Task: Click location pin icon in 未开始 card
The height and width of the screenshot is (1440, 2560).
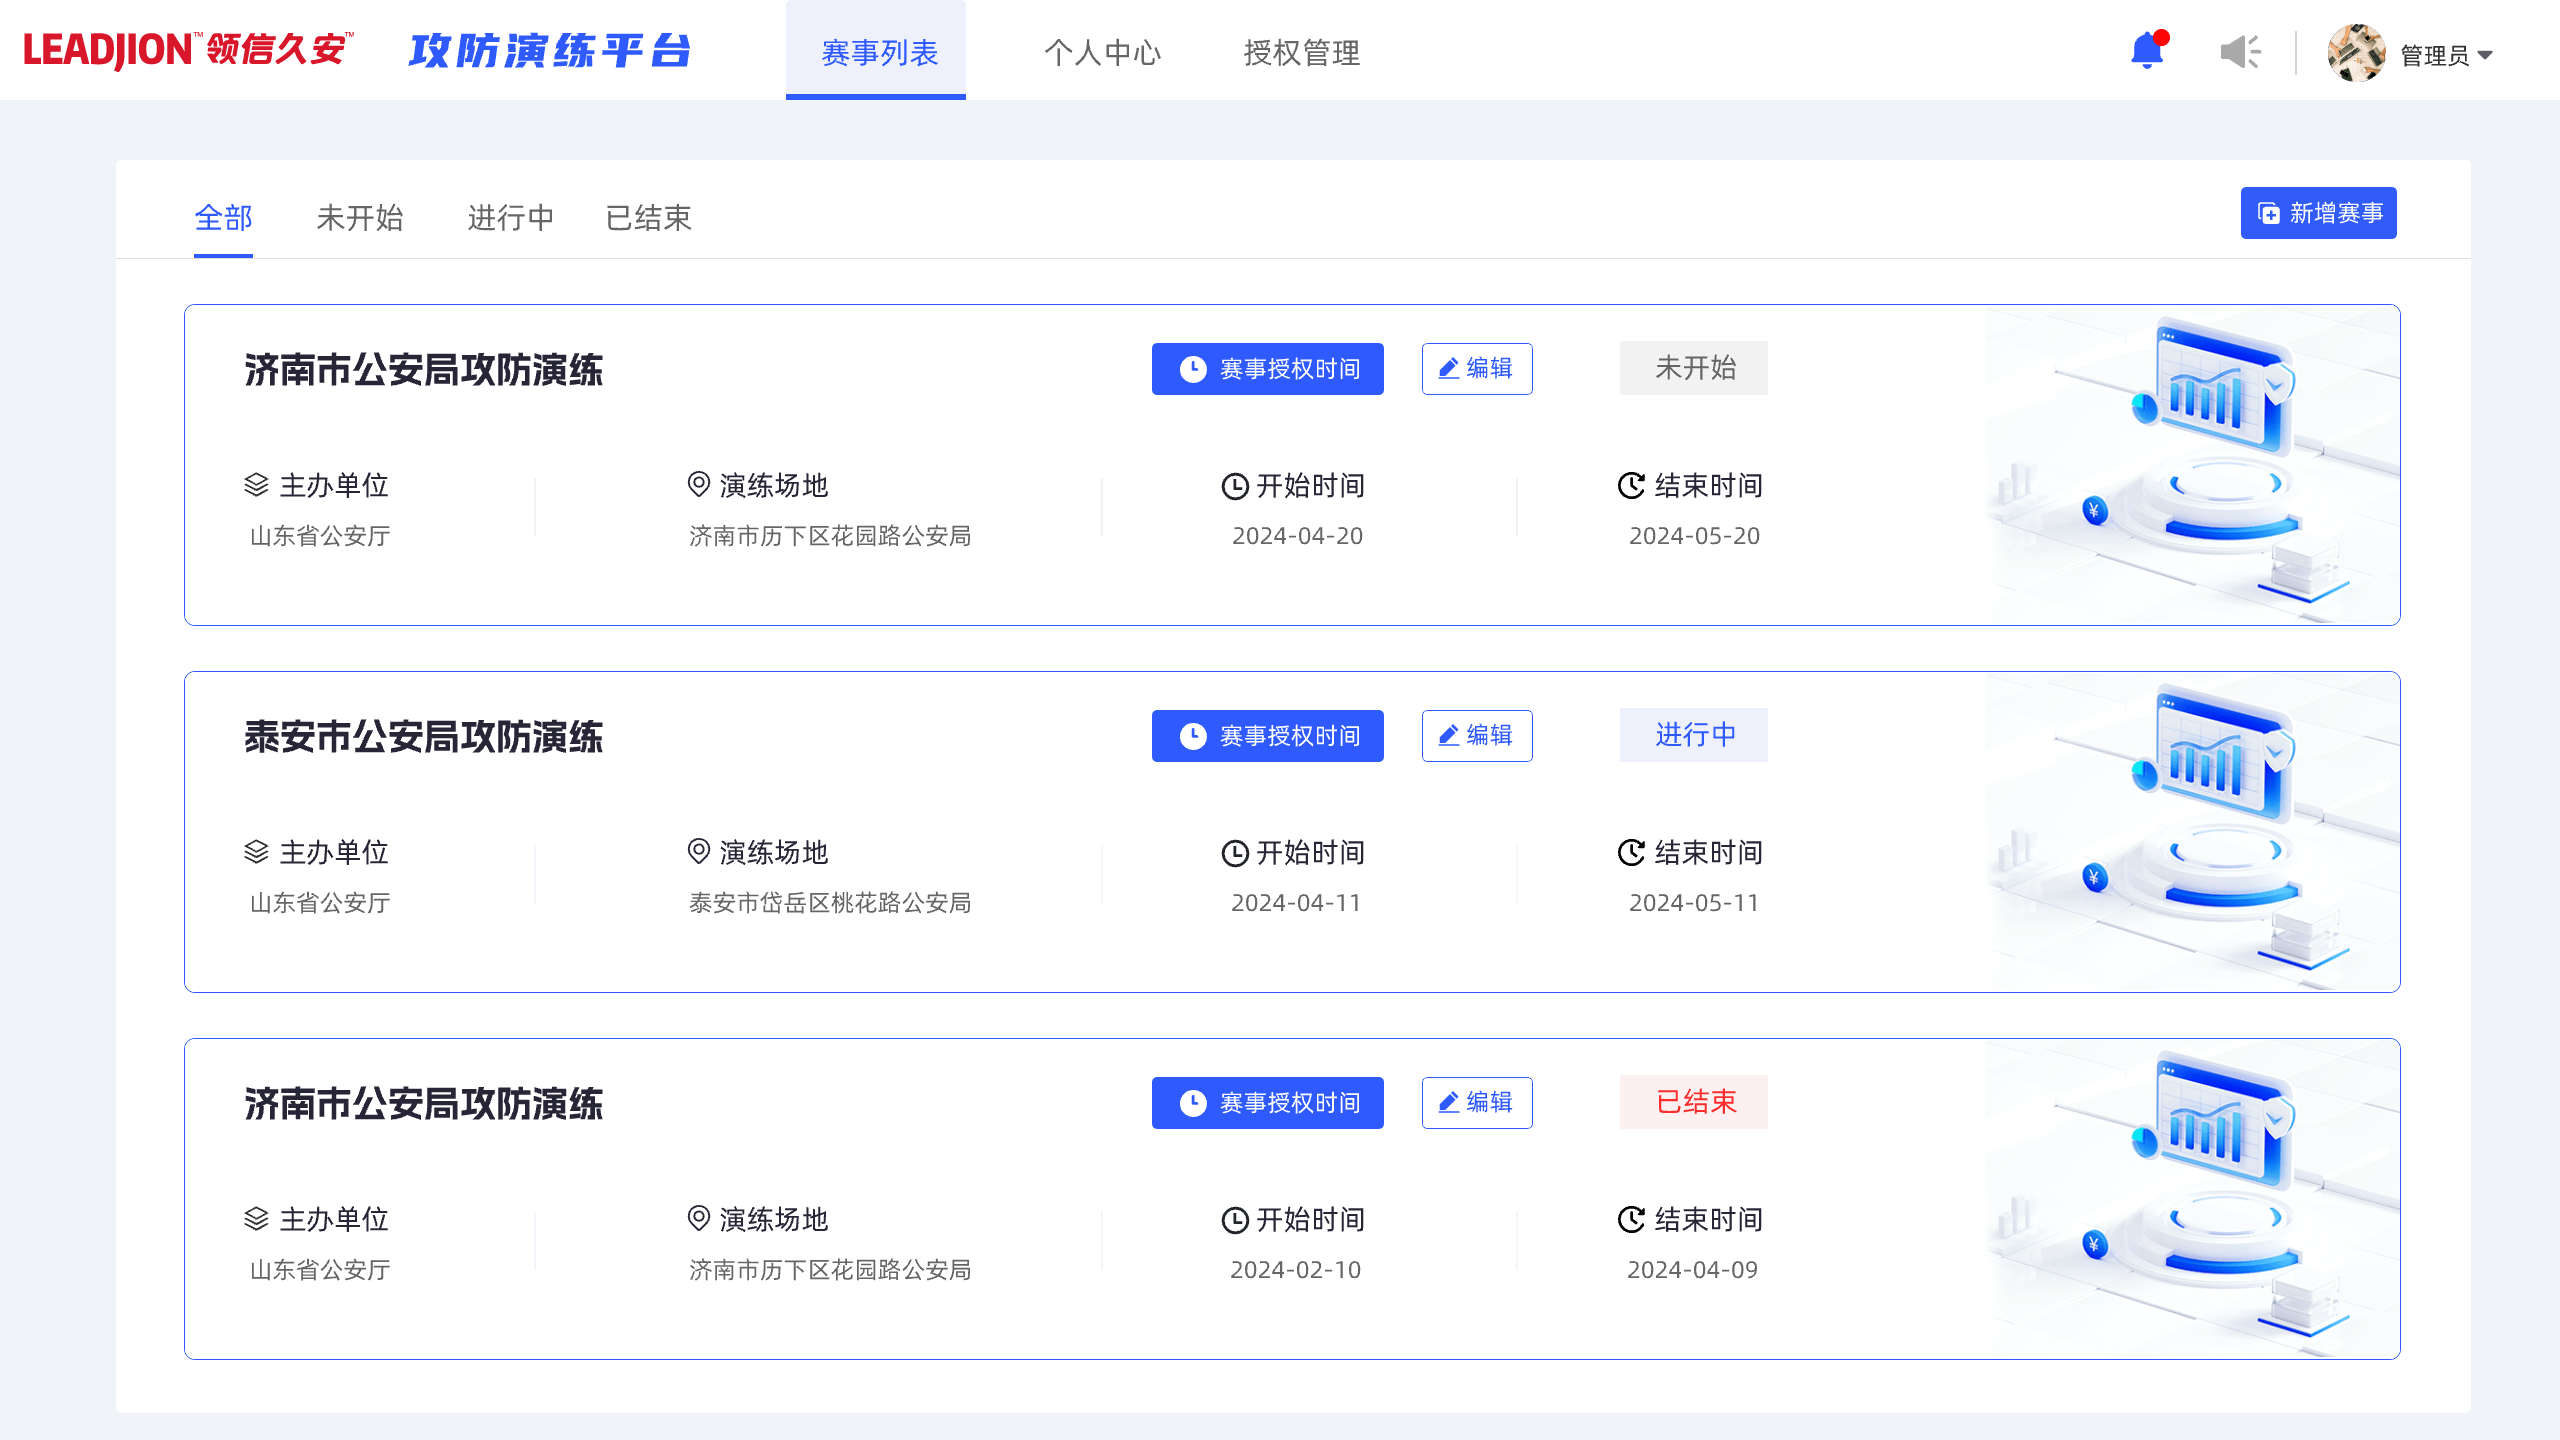Action: pos(699,485)
